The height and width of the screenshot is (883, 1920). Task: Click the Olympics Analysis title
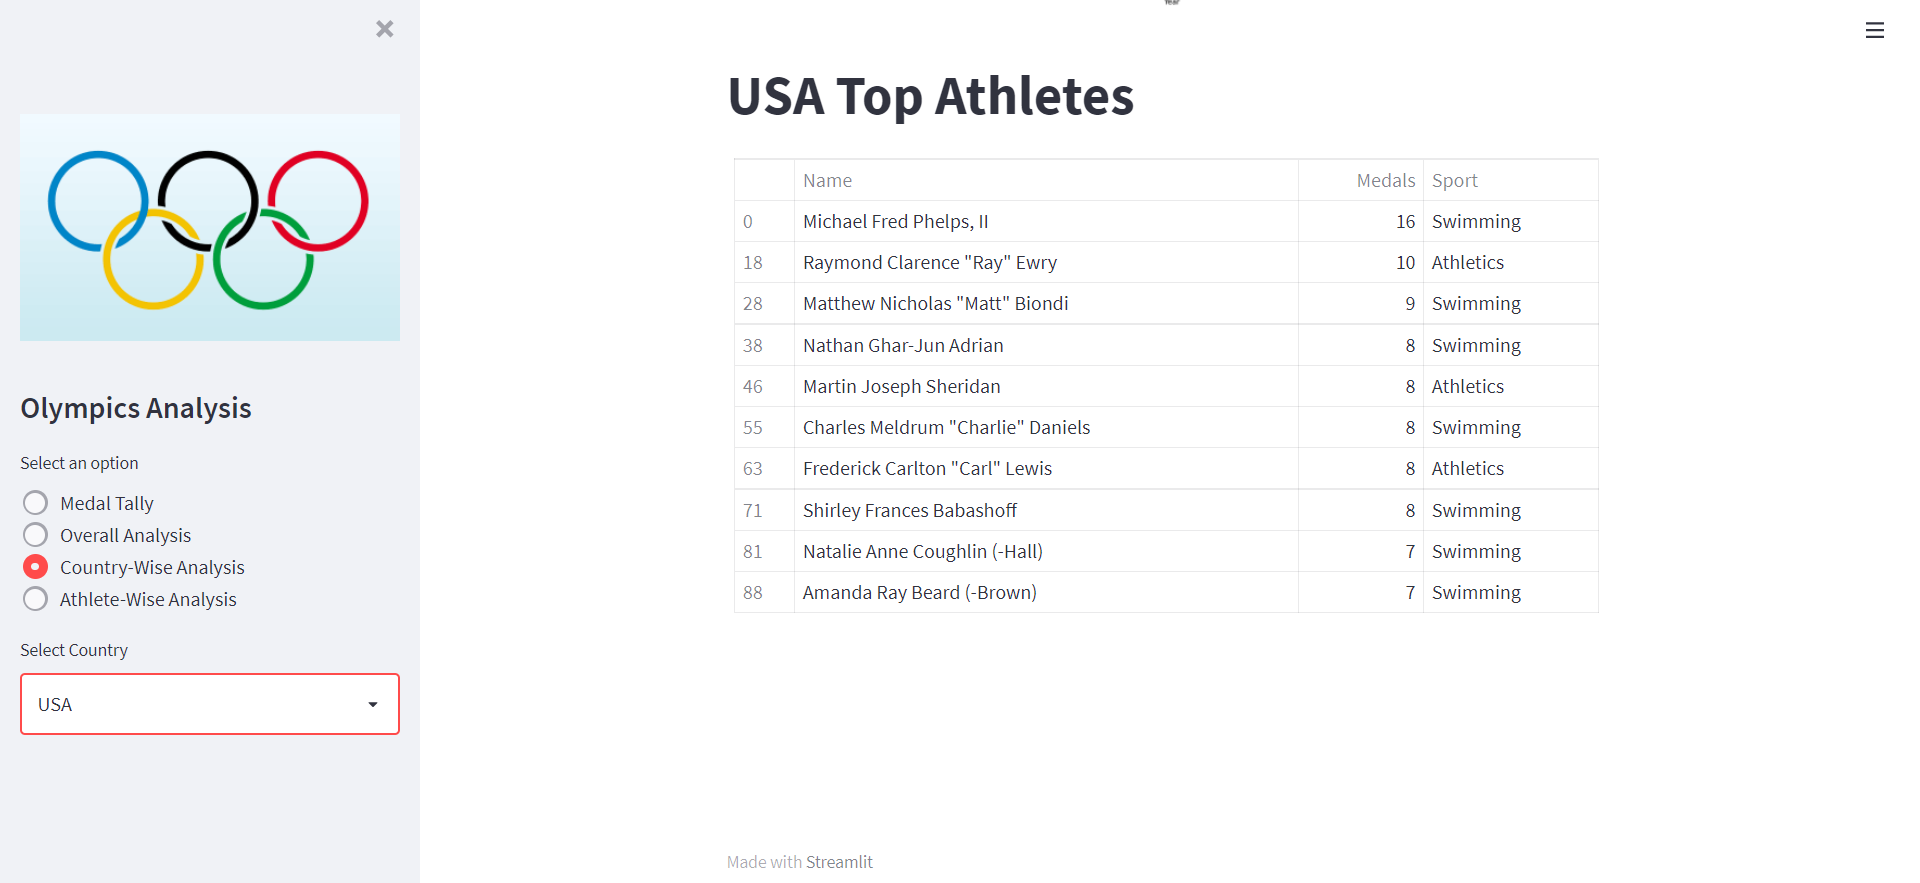pos(135,407)
